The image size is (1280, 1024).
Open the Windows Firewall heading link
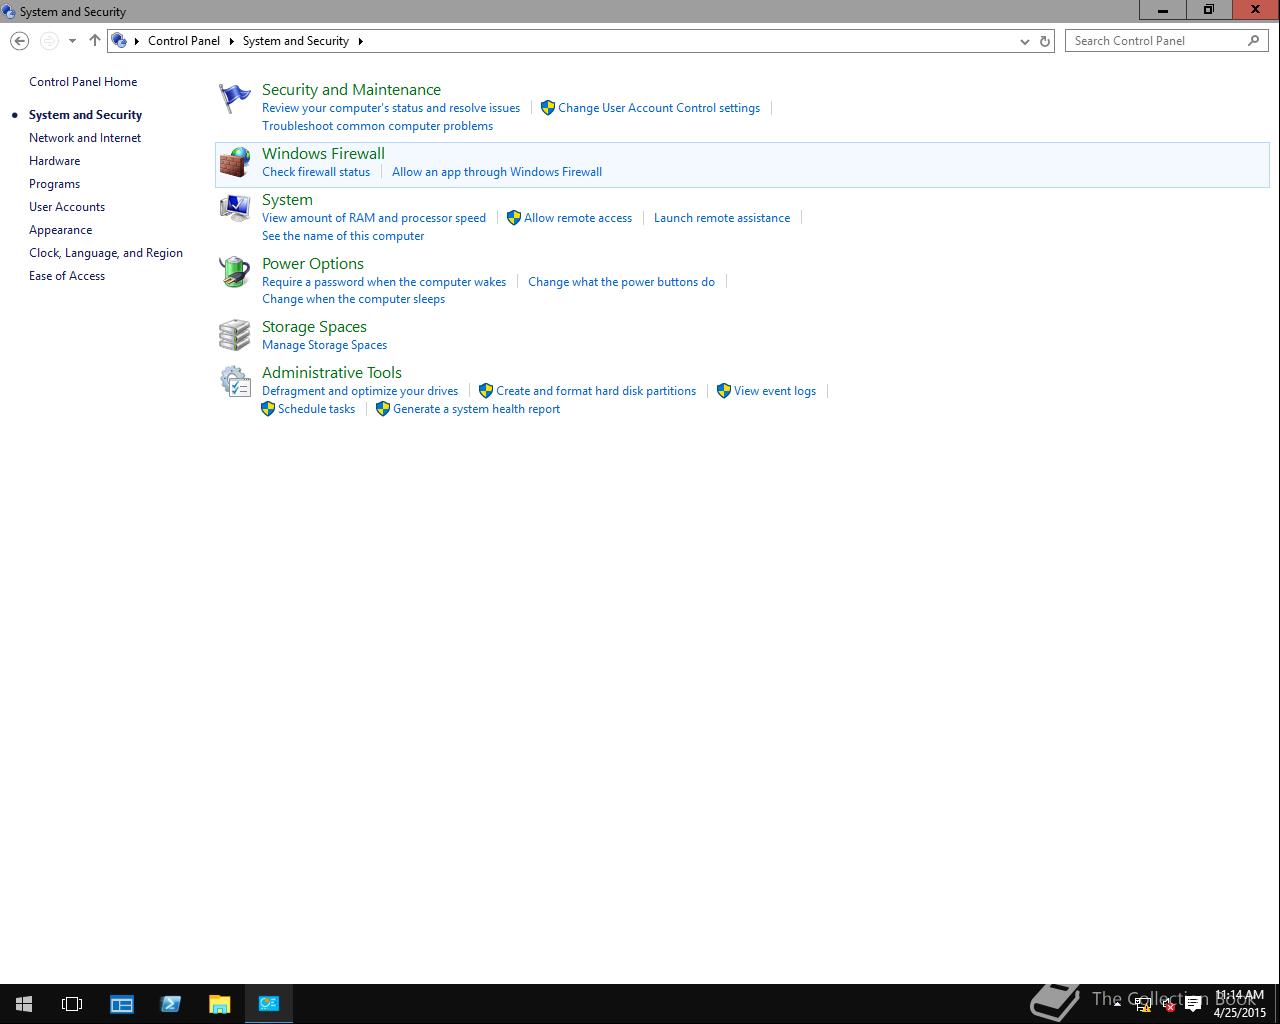323,154
